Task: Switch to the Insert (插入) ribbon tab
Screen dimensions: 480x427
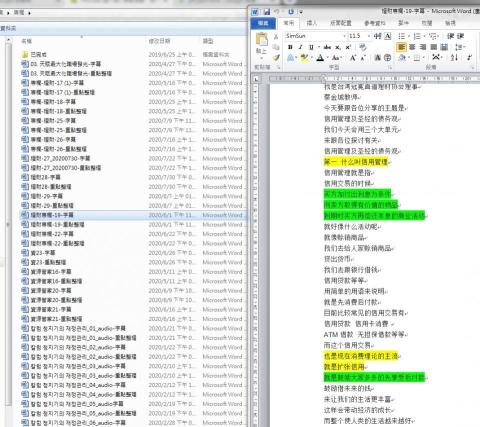Action: tap(312, 23)
